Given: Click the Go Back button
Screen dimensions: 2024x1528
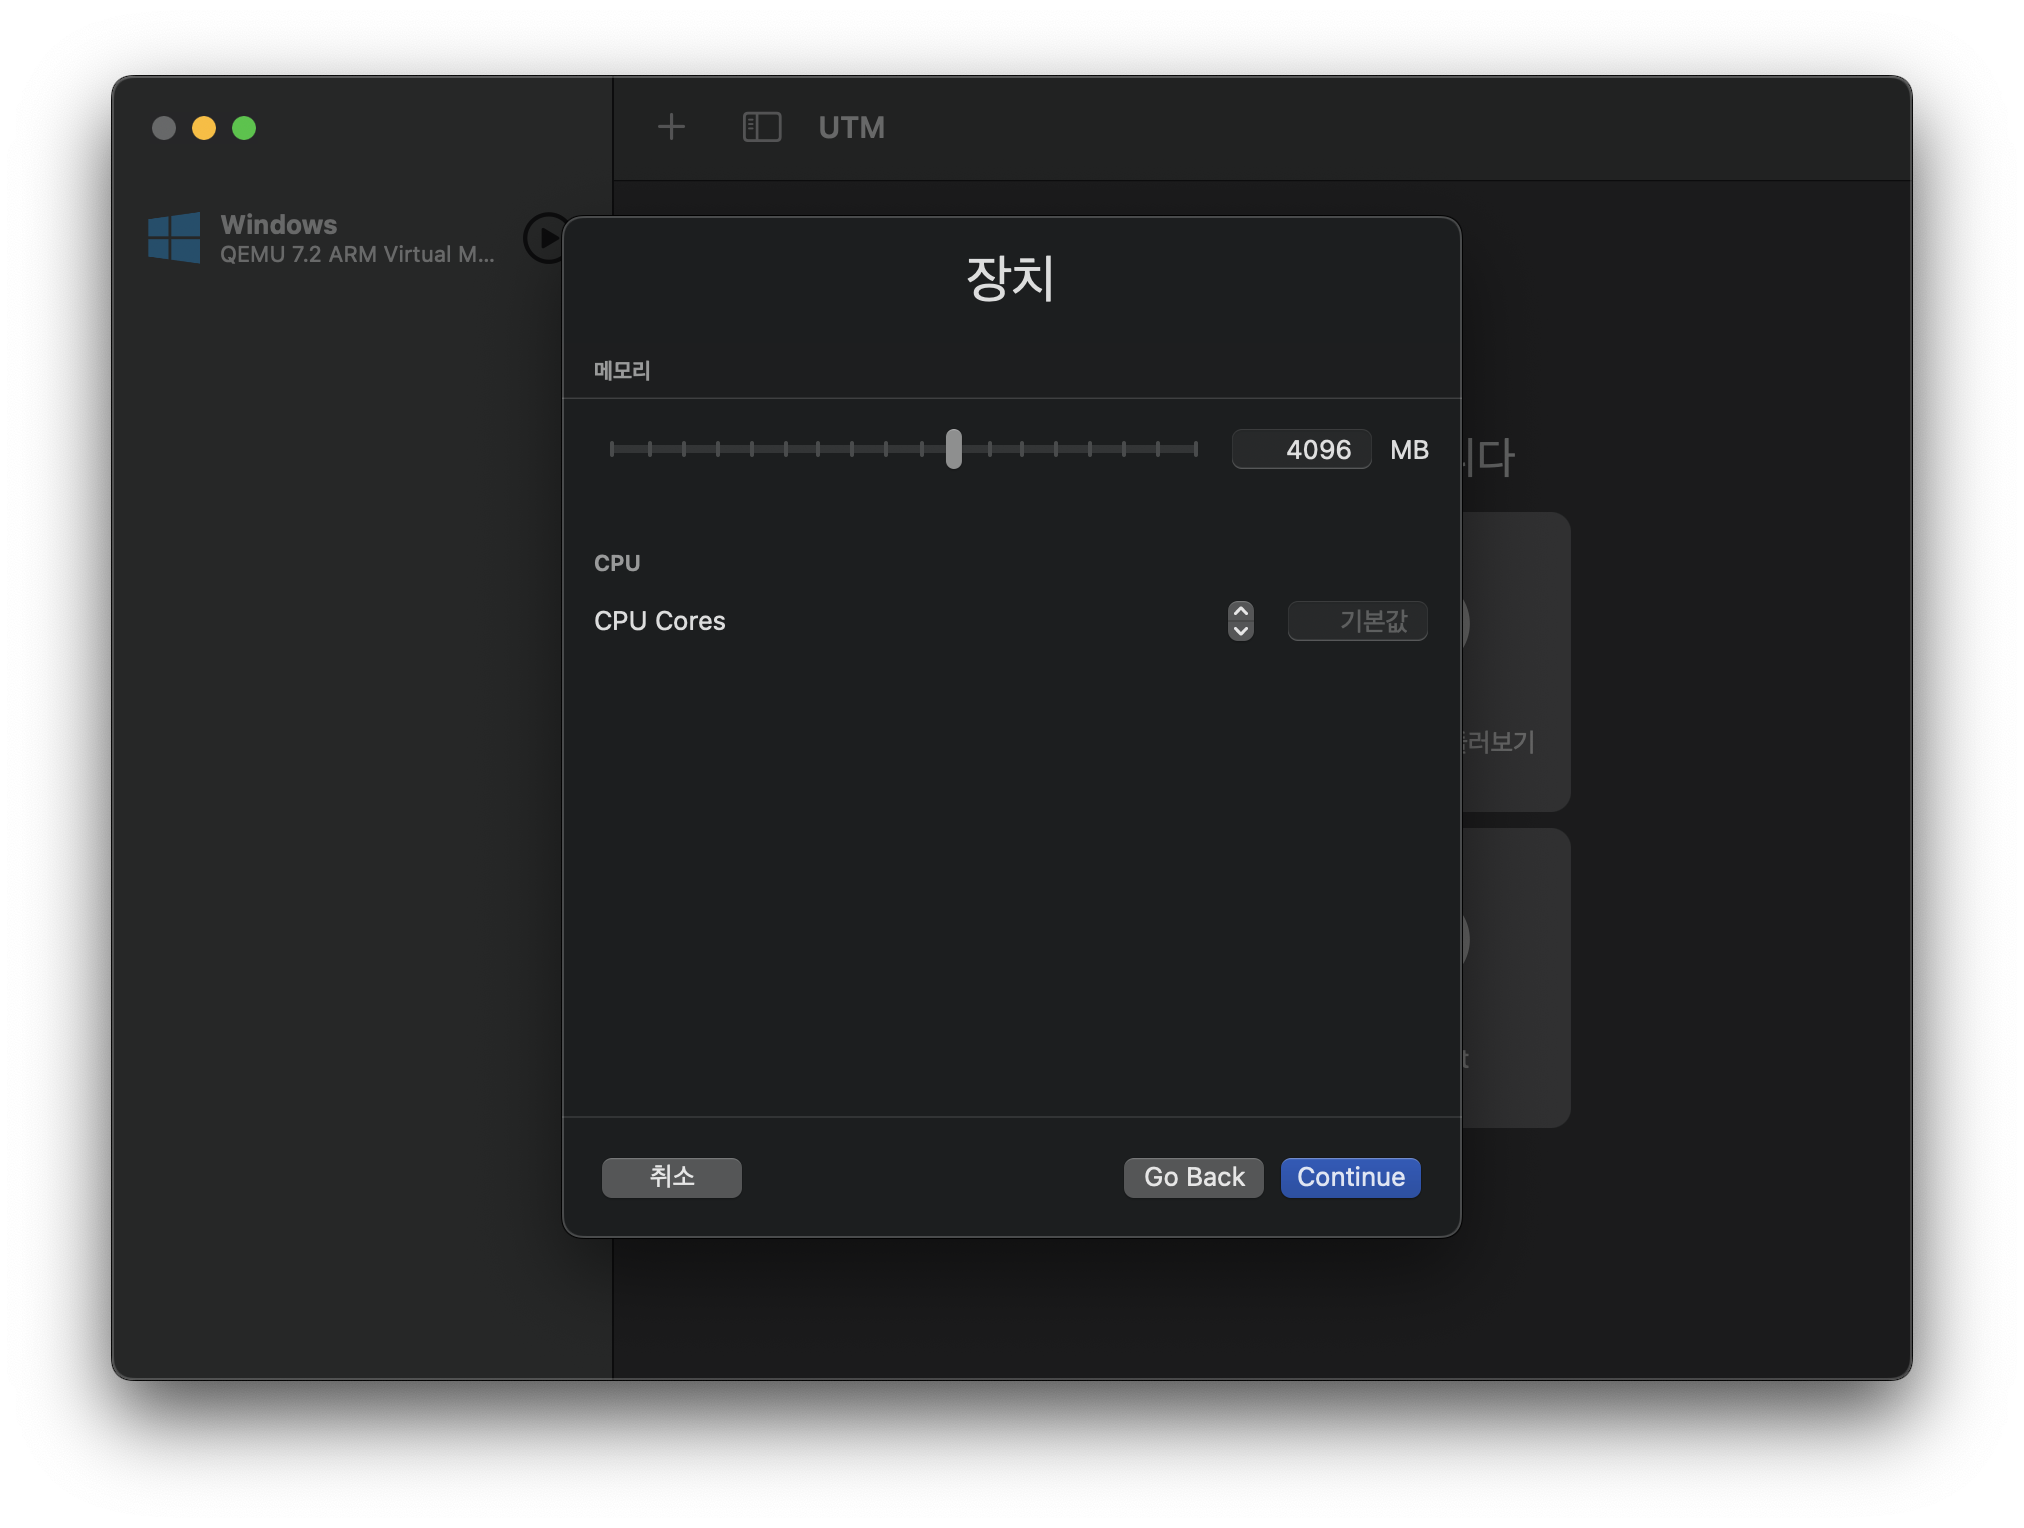Looking at the screenshot, I should click(x=1193, y=1177).
